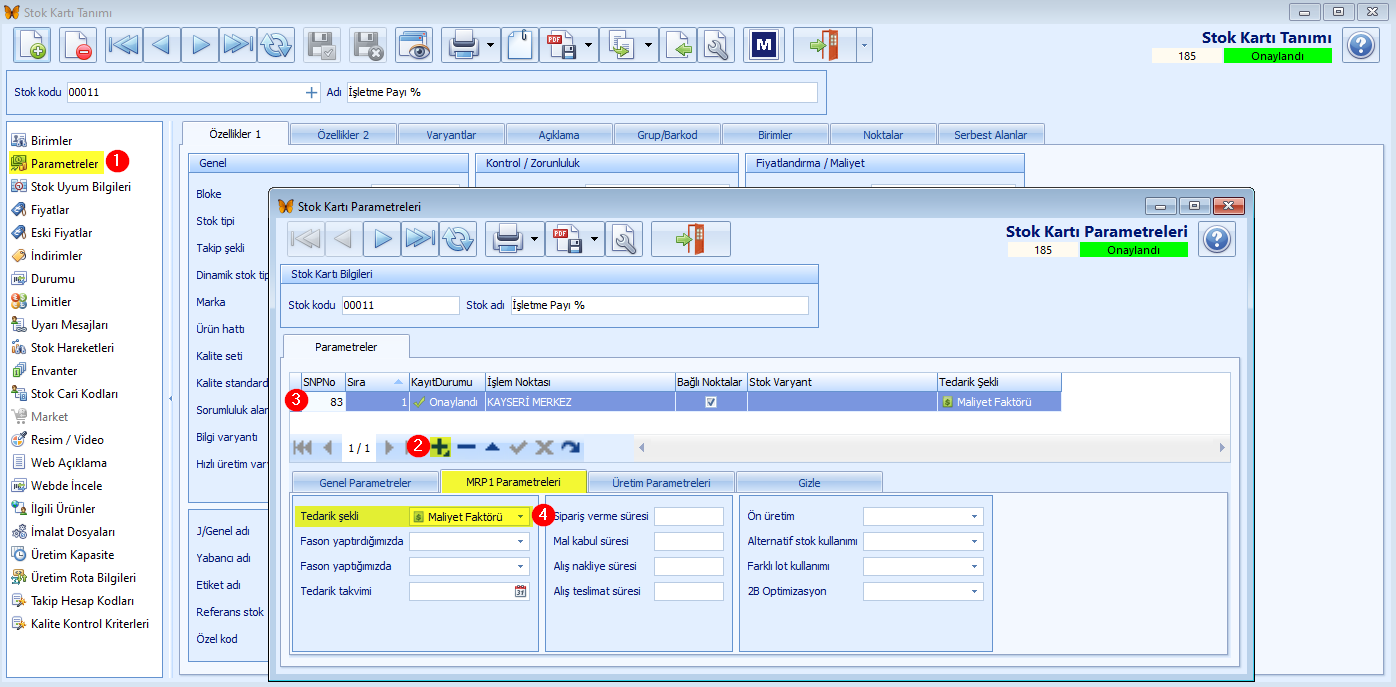Image resolution: width=1396 pixels, height=687 pixels.
Task: Collapse the left sidebar with splitter arrow
Action: pos(169,399)
